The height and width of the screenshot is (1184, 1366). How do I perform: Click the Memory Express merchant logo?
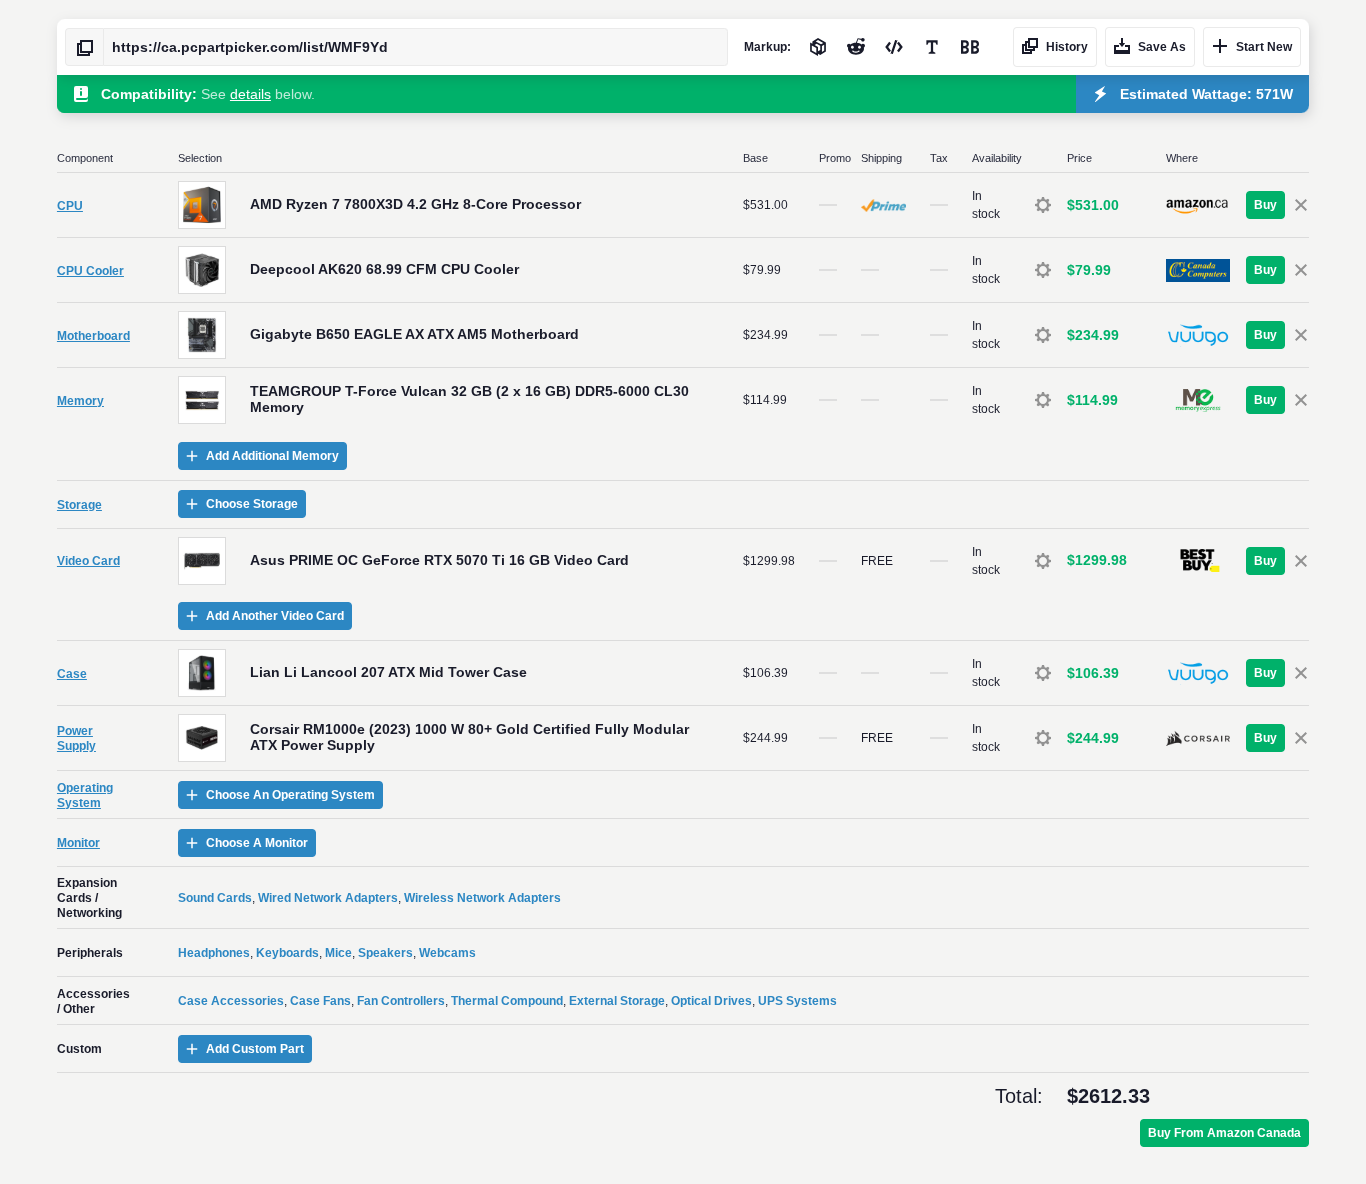pos(1198,400)
